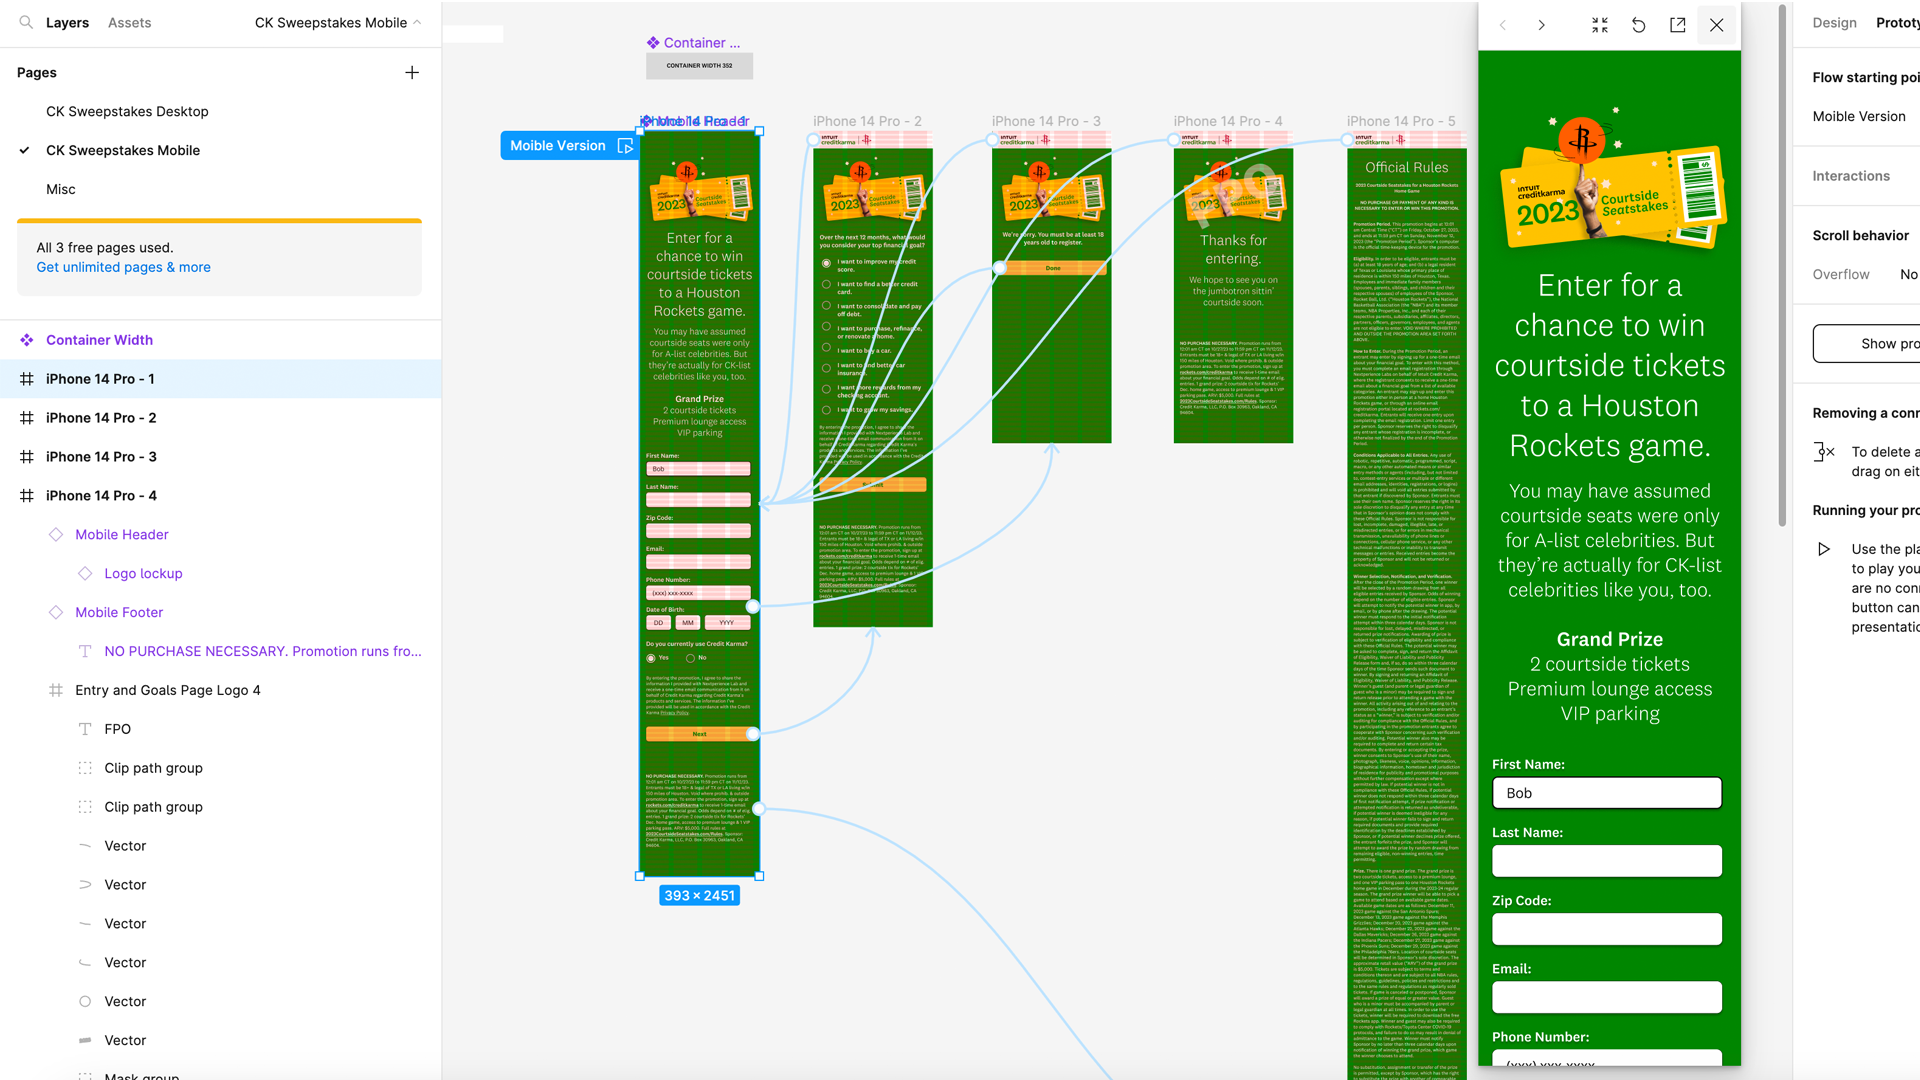Open Get unlimited pages & more link
Viewport: 1920px width, 1080px height.
click(x=124, y=267)
